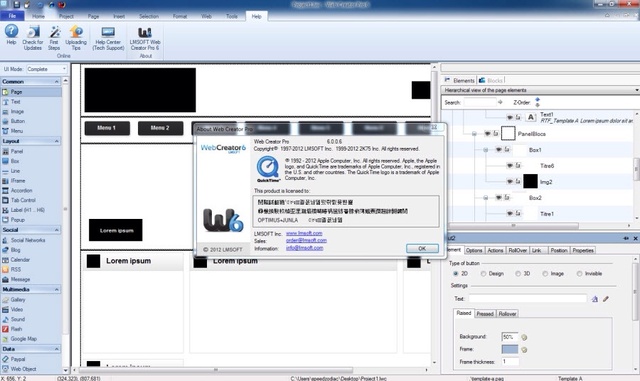The width and height of the screenshot is (640, 381).
Task: Select the Menu element tool
Action: click(x=31, y=131)
